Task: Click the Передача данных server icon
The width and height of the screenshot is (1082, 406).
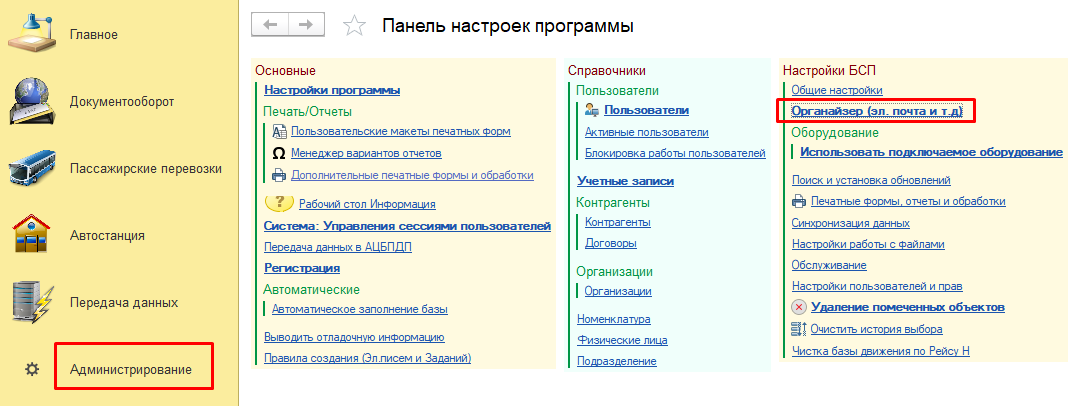Action: (32, 302)
